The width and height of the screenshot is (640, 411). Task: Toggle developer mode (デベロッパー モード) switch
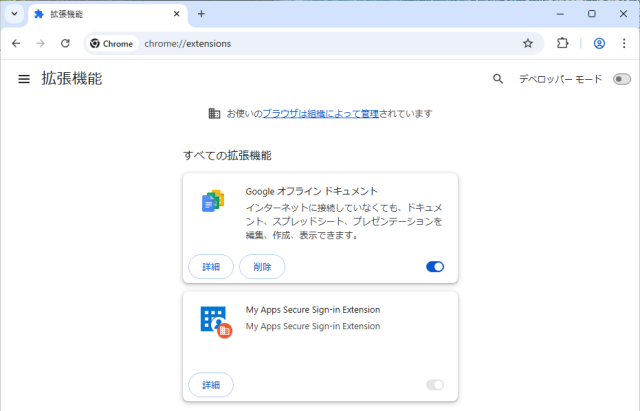(x=622, y=79)
